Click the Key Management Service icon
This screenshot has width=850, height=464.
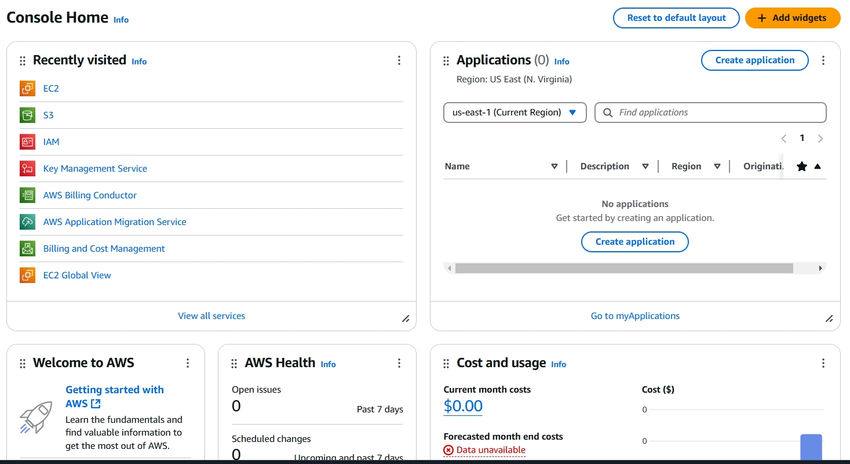tap(27, 169)
